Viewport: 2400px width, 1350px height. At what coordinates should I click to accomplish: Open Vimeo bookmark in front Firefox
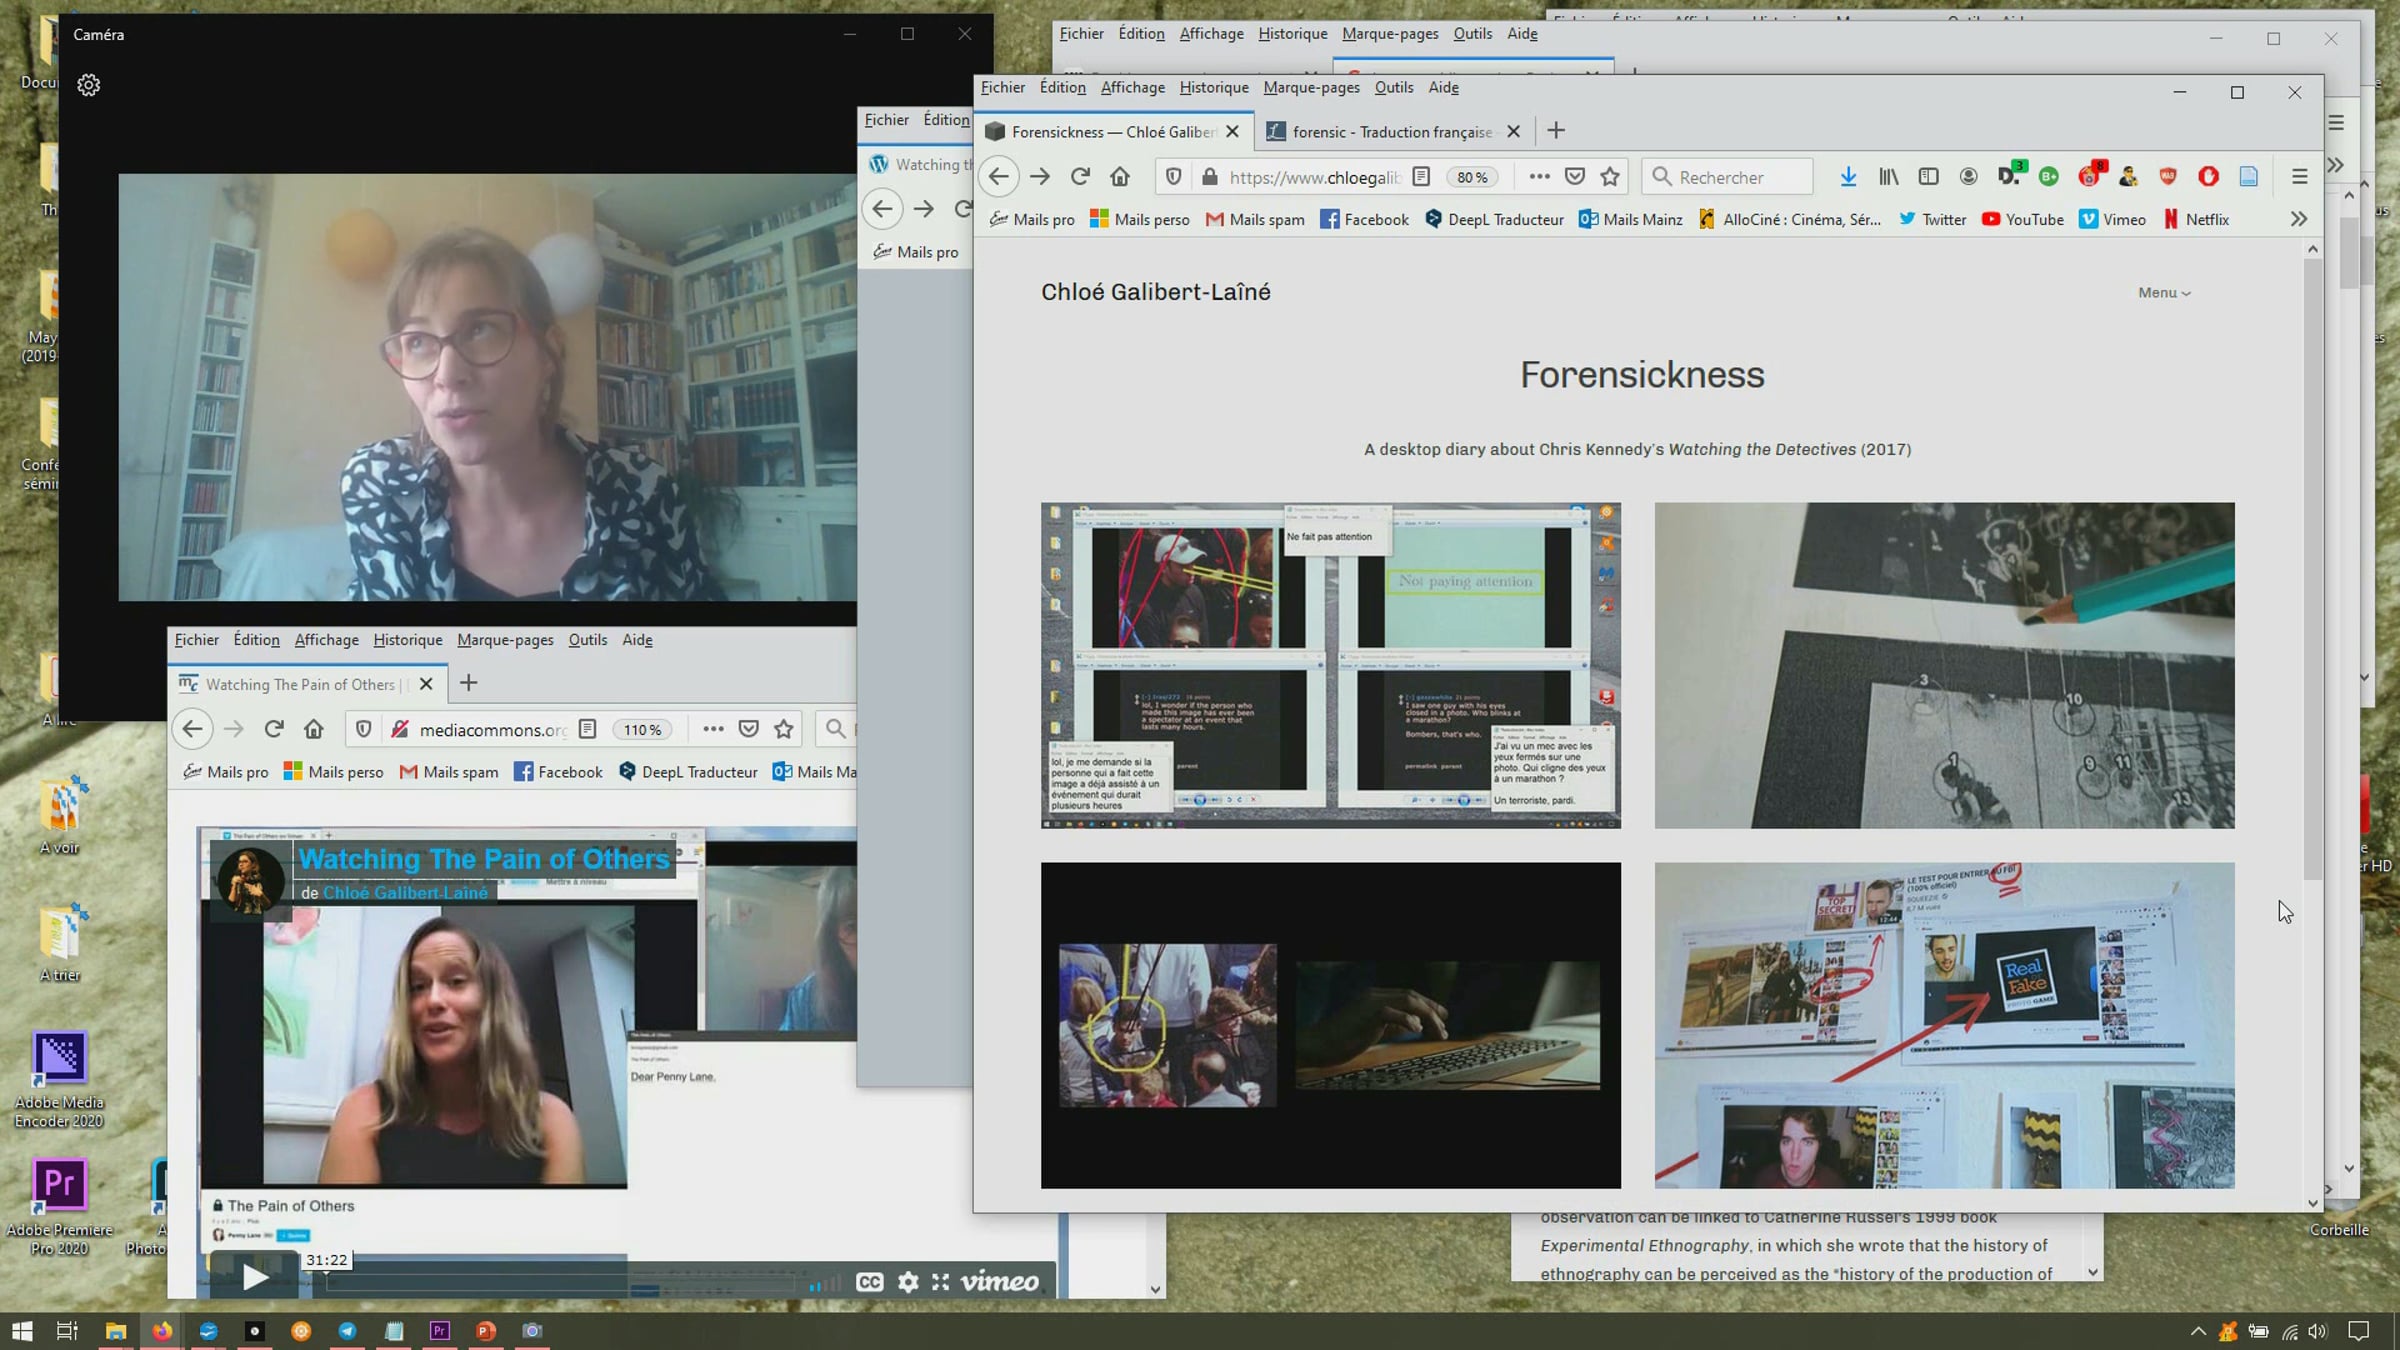point(2112,219)
